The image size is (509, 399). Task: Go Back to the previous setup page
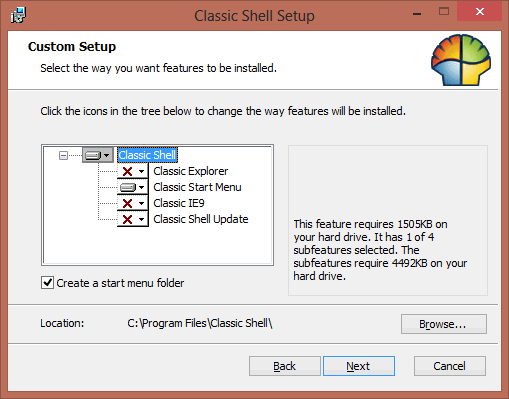285,366
